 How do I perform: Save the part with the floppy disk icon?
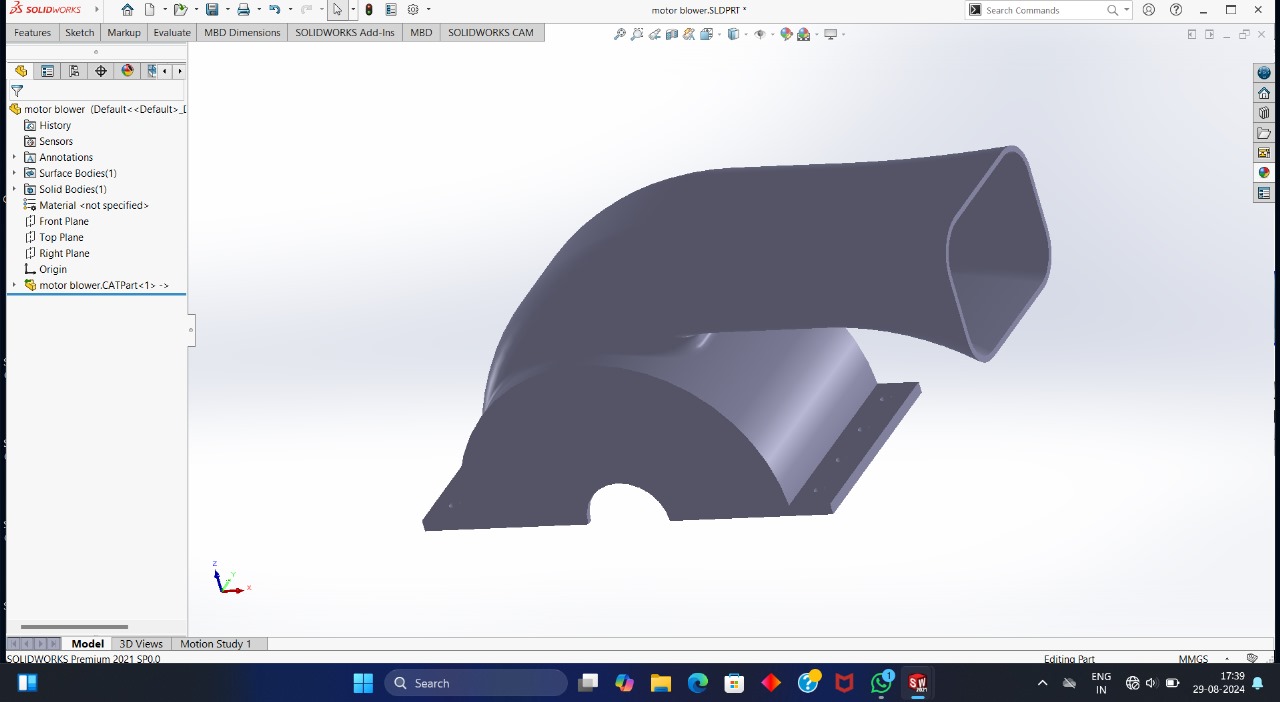tap(212, 10)
